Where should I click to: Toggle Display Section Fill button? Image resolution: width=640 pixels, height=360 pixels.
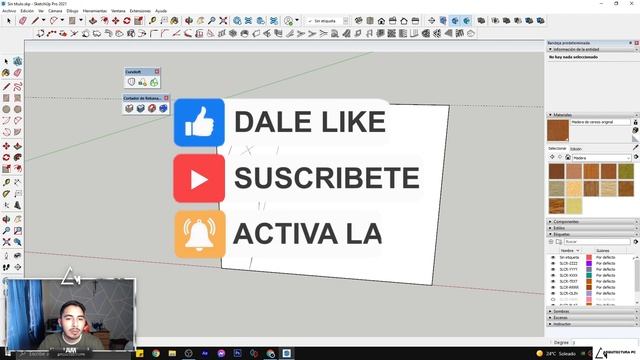[466, 20]
